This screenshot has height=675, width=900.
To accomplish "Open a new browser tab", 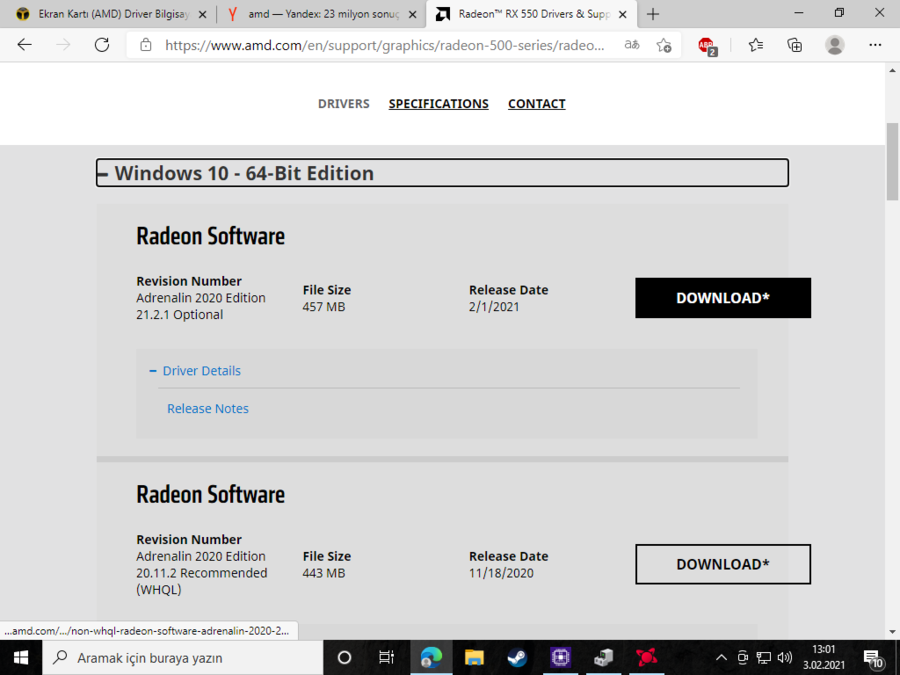I will tap(653, 14).
